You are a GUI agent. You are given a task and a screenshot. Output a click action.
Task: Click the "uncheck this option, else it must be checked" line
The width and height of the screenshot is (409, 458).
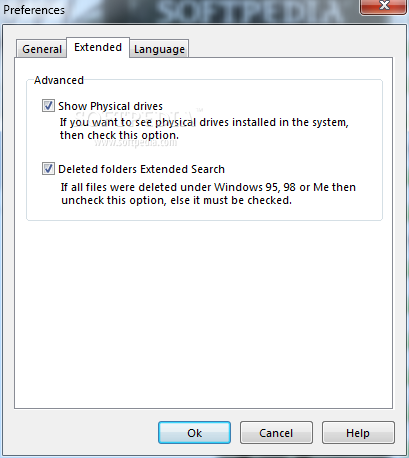coord(176,200)
